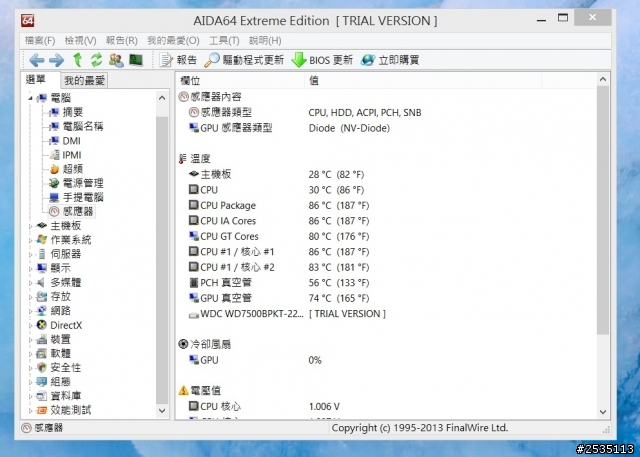This screenshot has height=457, width=640.
Task: Click the 報告 report toolbar button
Action: pos(178,60)
